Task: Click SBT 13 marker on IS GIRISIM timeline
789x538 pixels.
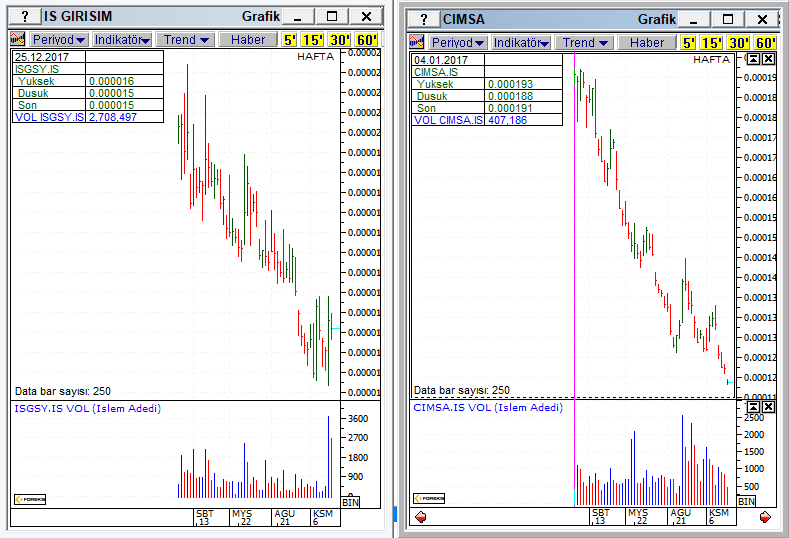Action: (205, 517)
